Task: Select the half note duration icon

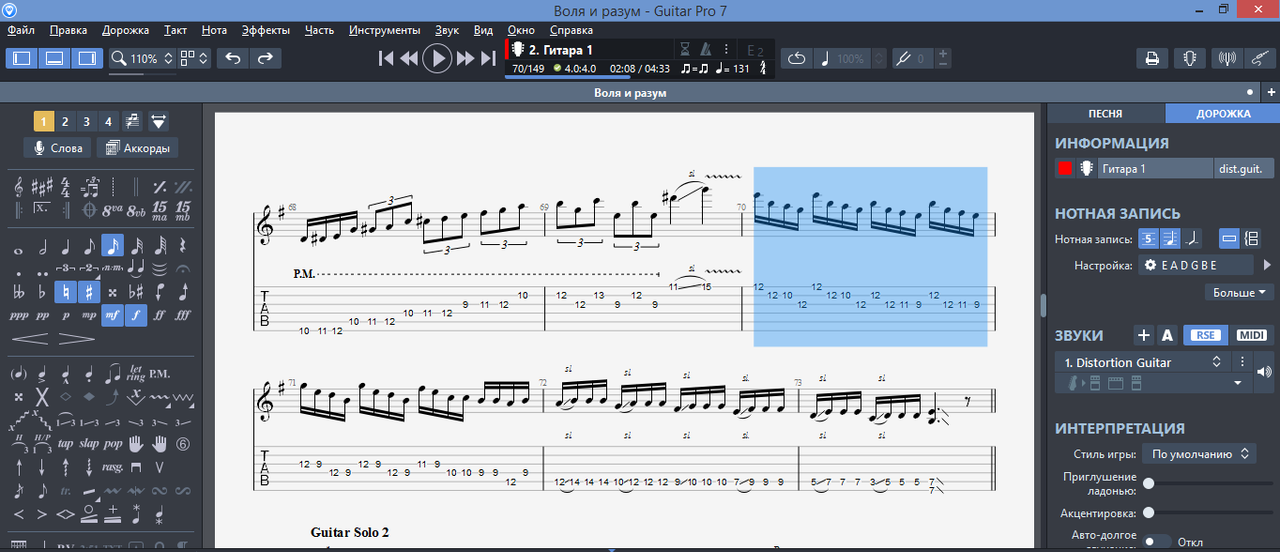Action: pyautogui.click(x=42, y=245)
